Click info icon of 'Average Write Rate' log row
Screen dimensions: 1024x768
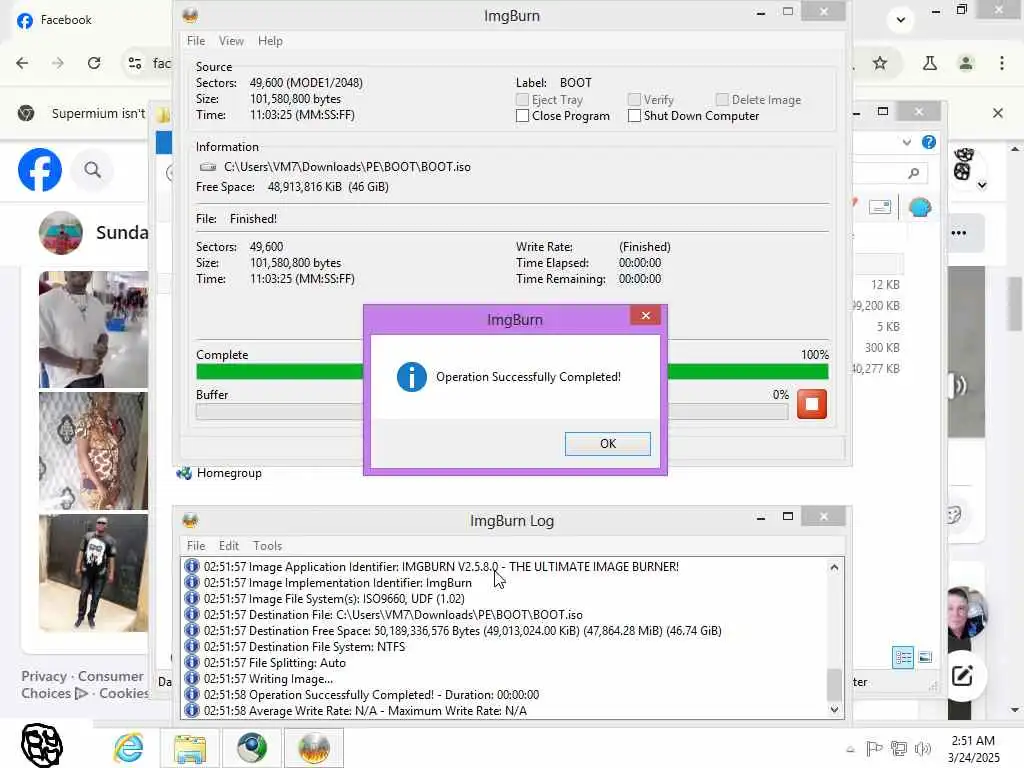(x=191, y=711)
